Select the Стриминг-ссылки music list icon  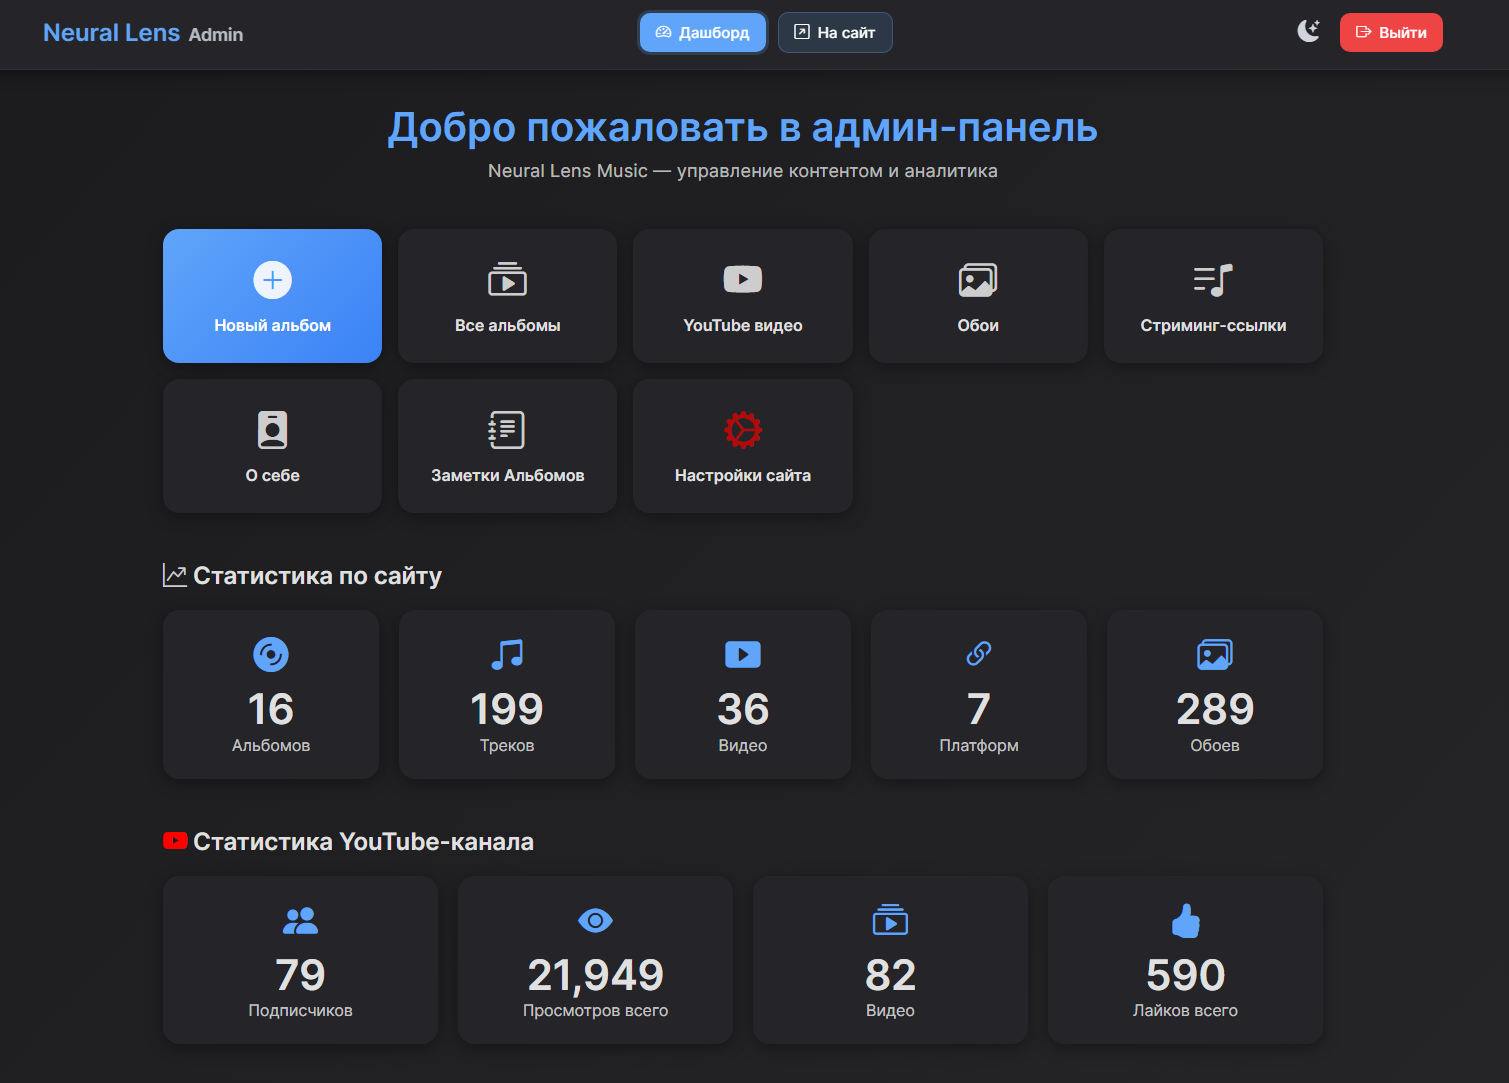pos(1212,280)
